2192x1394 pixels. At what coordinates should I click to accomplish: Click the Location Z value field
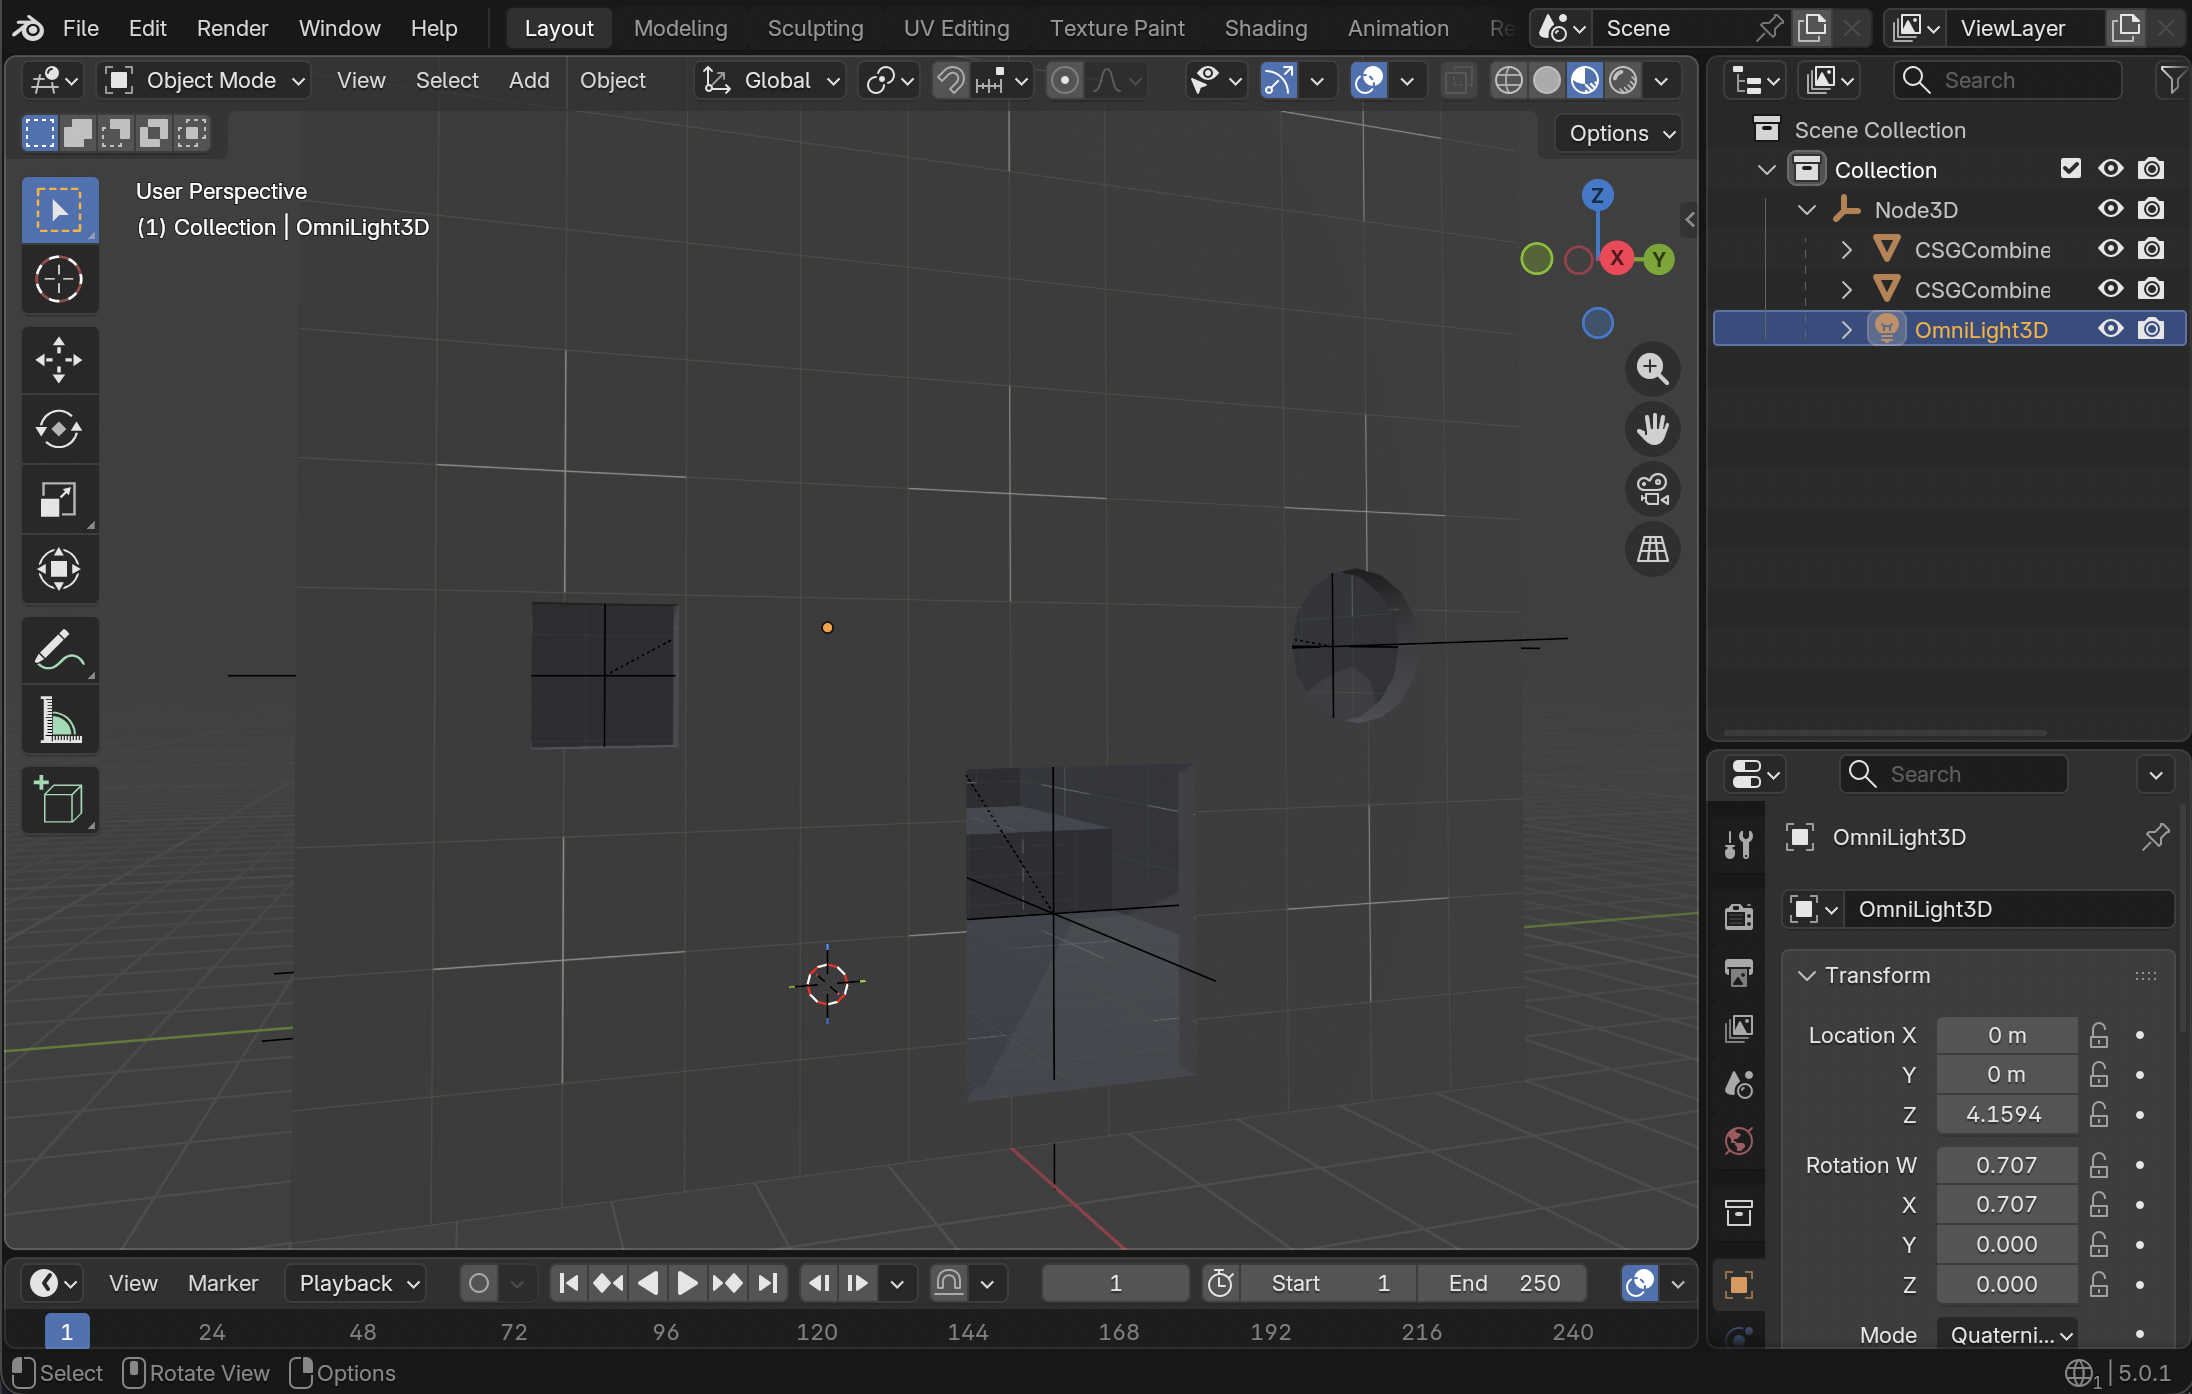(x=2005, y=1114)
